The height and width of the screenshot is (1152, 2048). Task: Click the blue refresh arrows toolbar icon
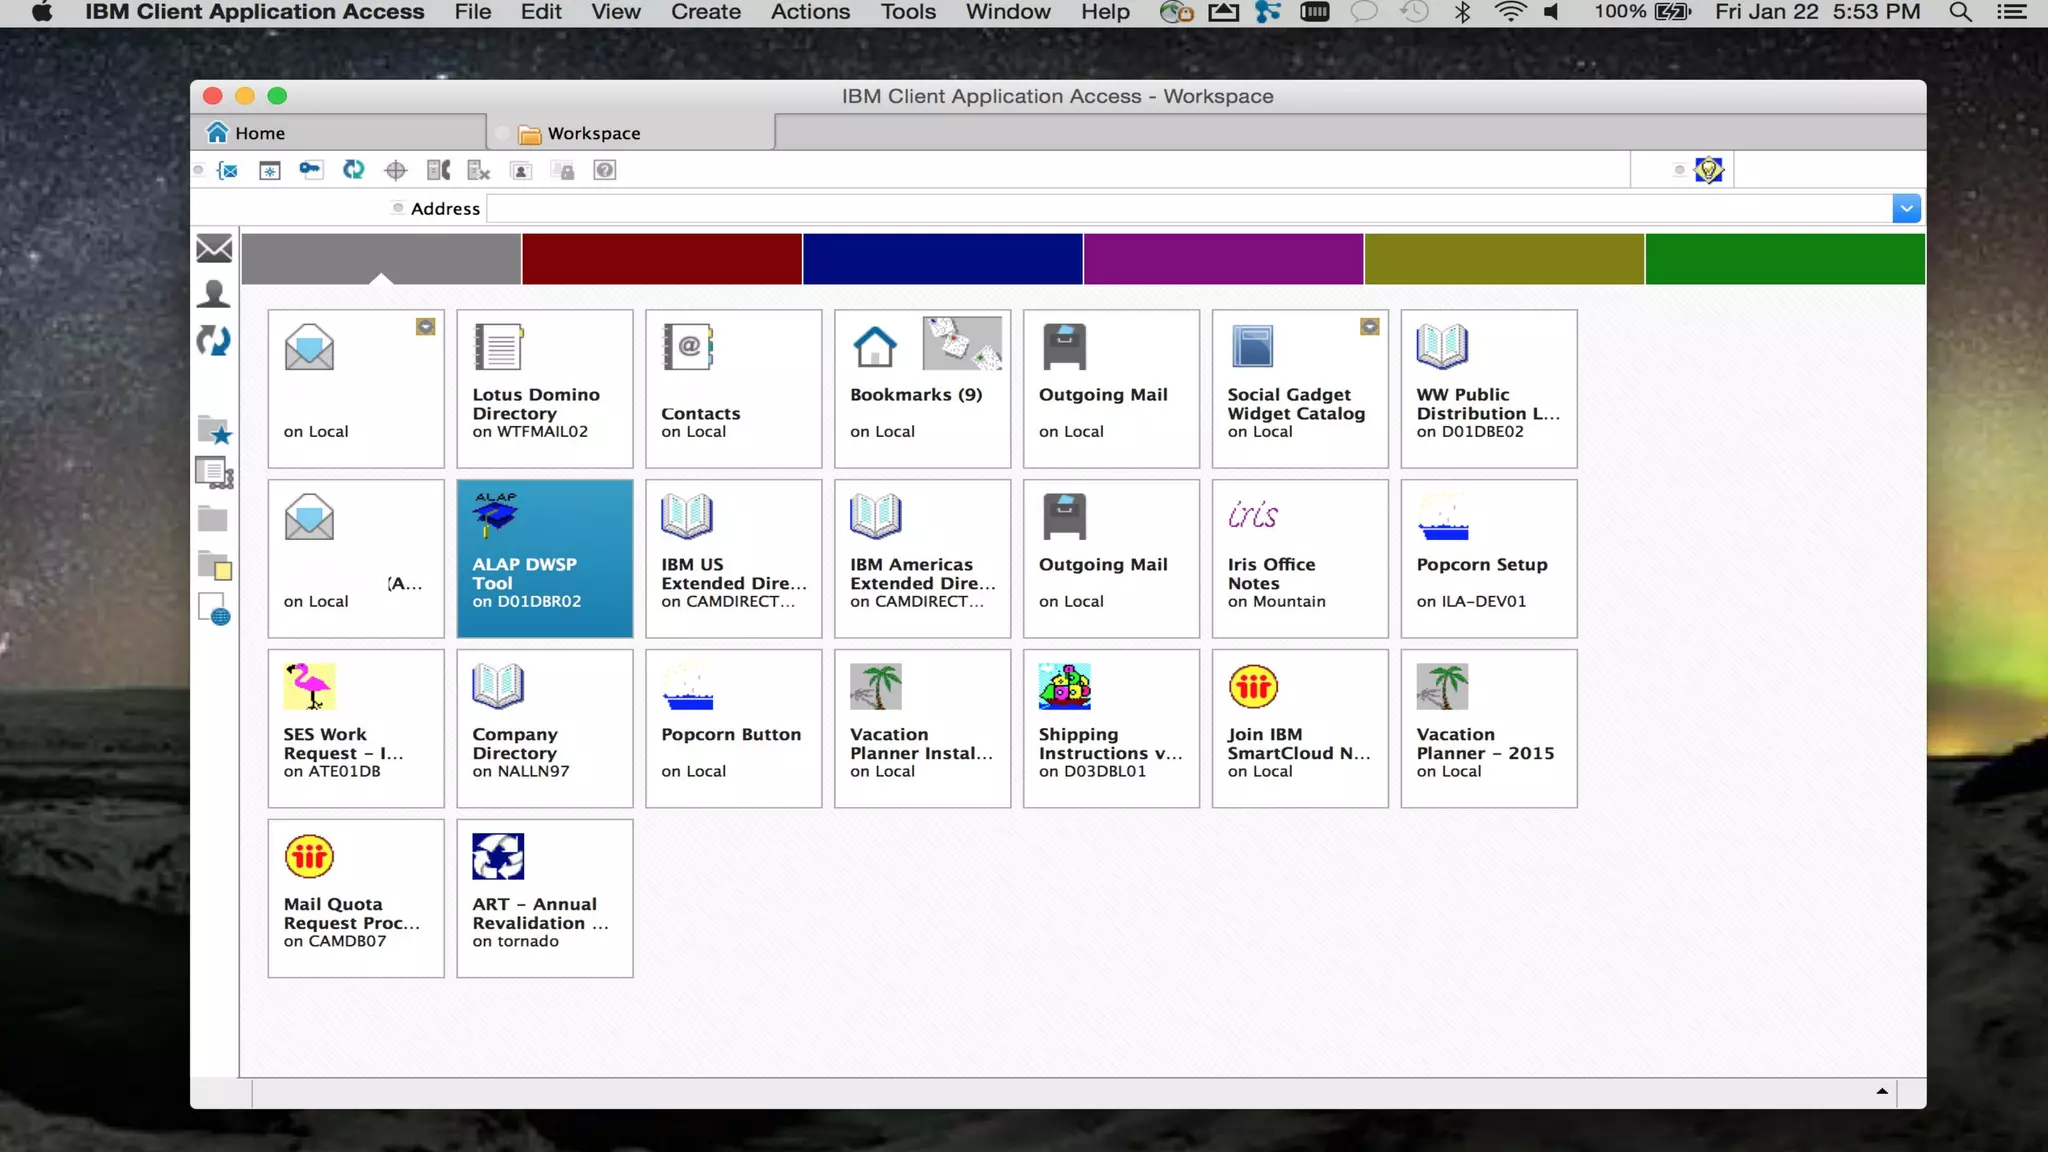[353, 170]
